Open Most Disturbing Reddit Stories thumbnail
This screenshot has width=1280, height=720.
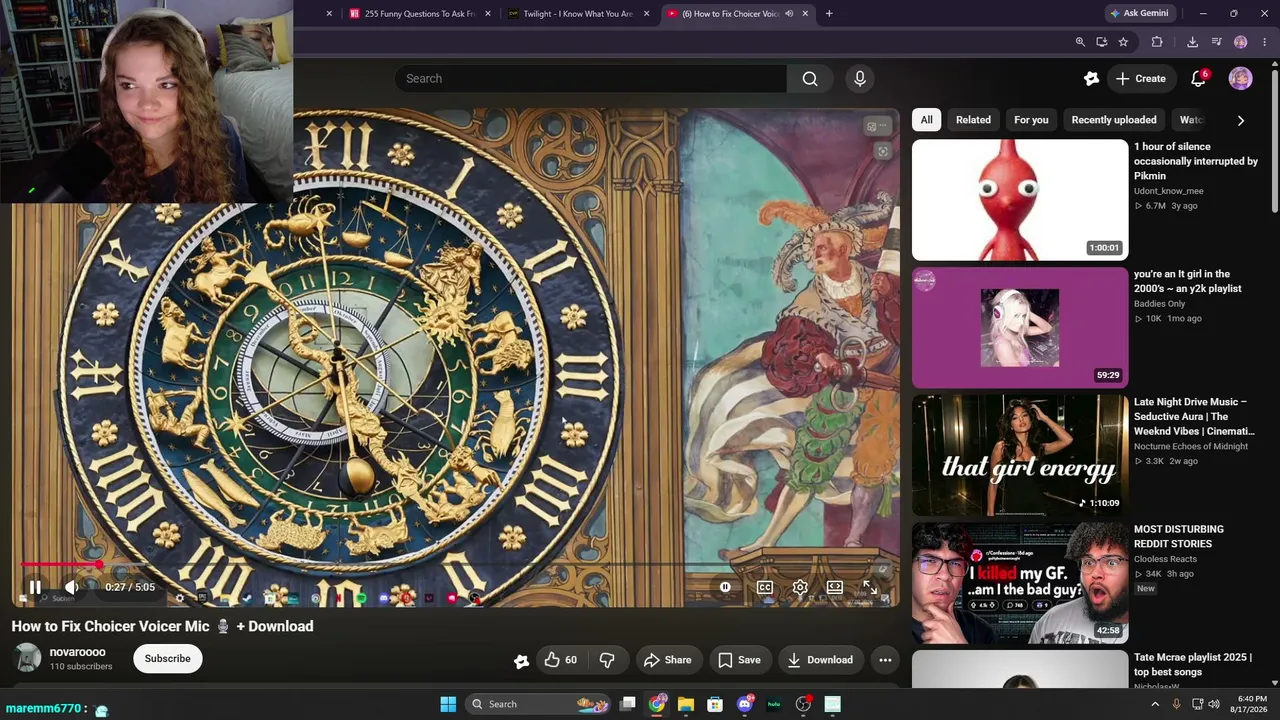[x=1020, y=583]
